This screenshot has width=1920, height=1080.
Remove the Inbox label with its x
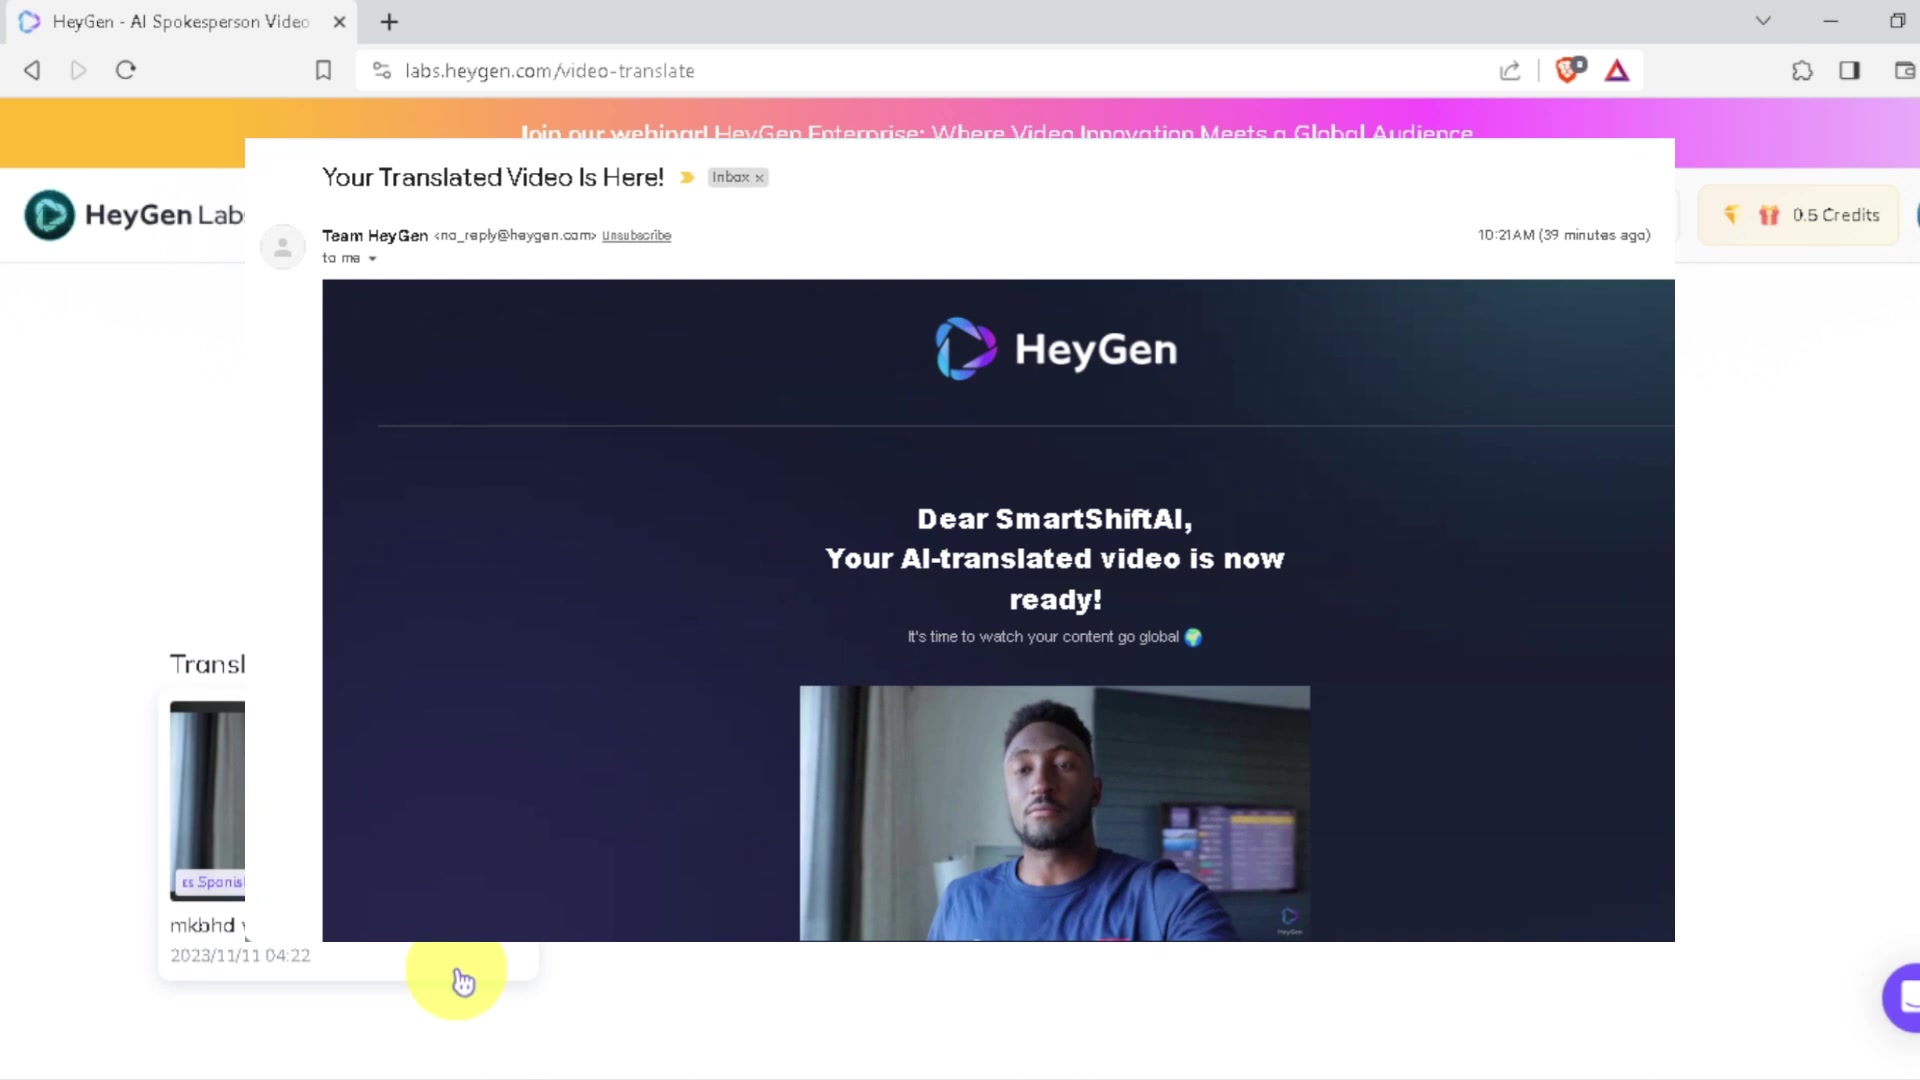coord(760,178)
